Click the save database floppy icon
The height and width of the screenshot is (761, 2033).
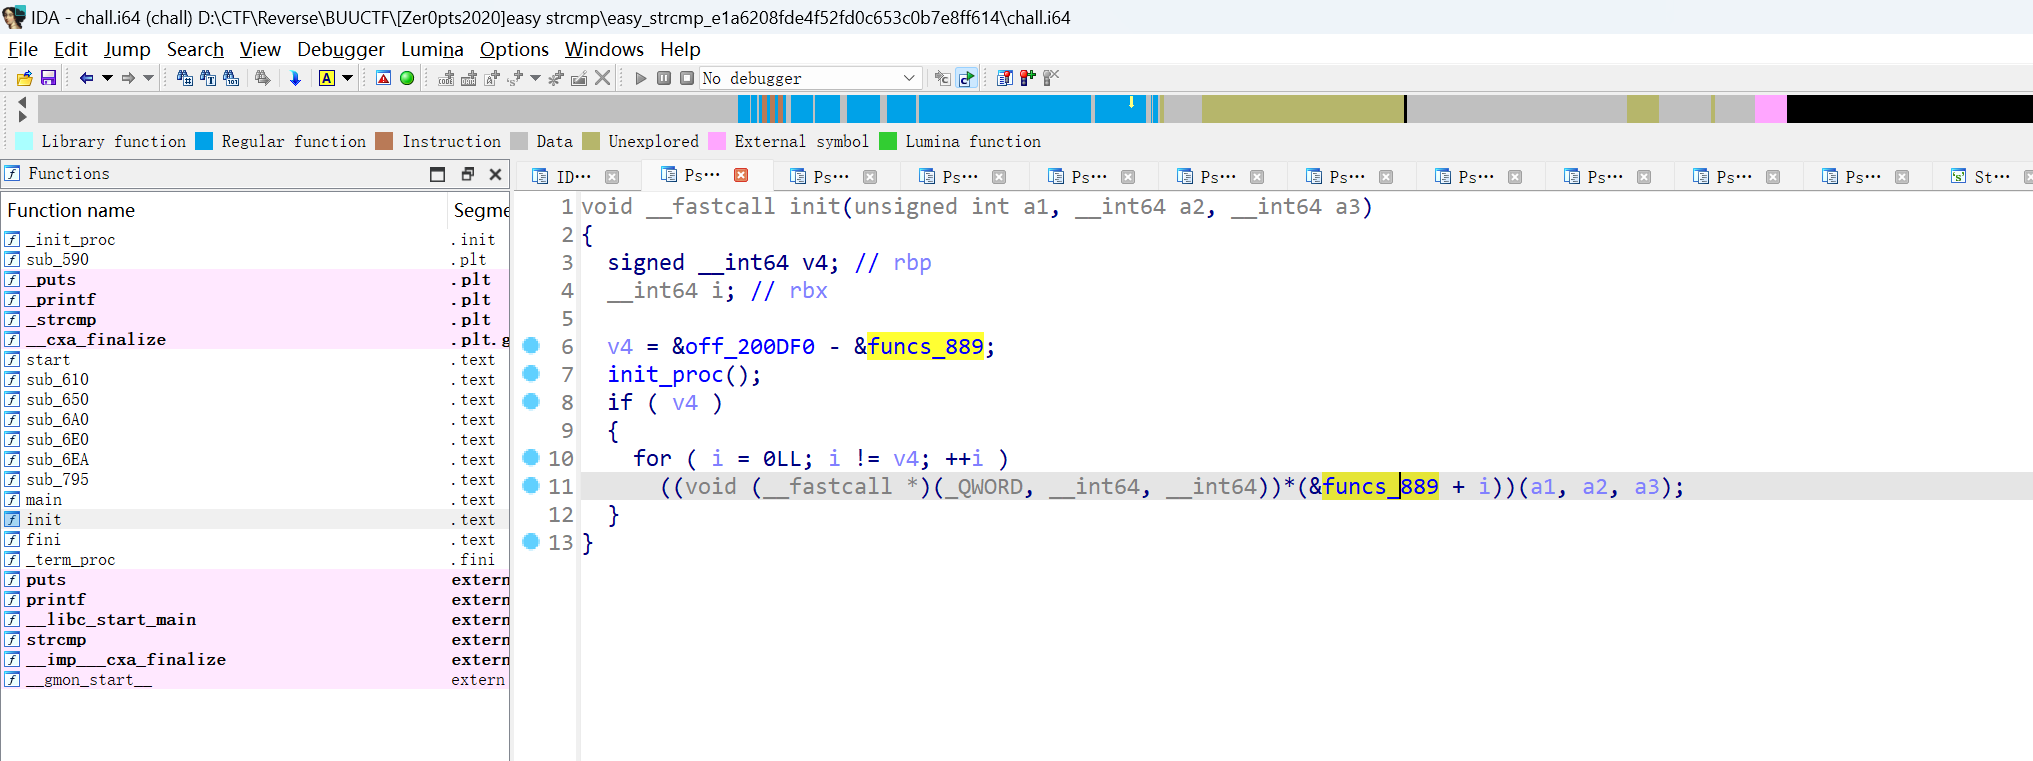pos(48,78)
